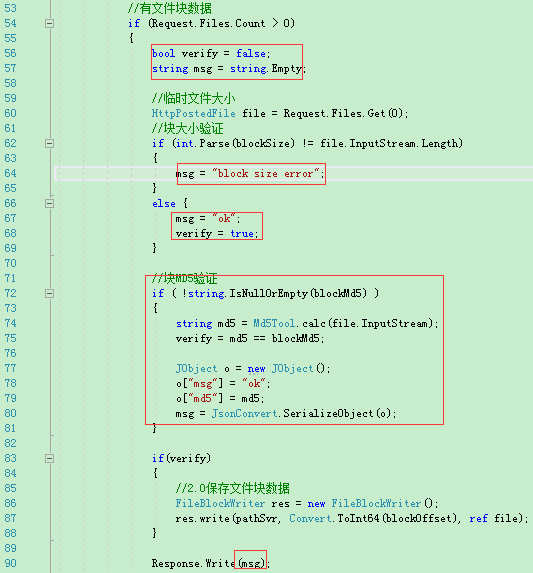Click 'string.Empty' on line 57
This screenshot has height=573, width=533.
coord(266,69)
